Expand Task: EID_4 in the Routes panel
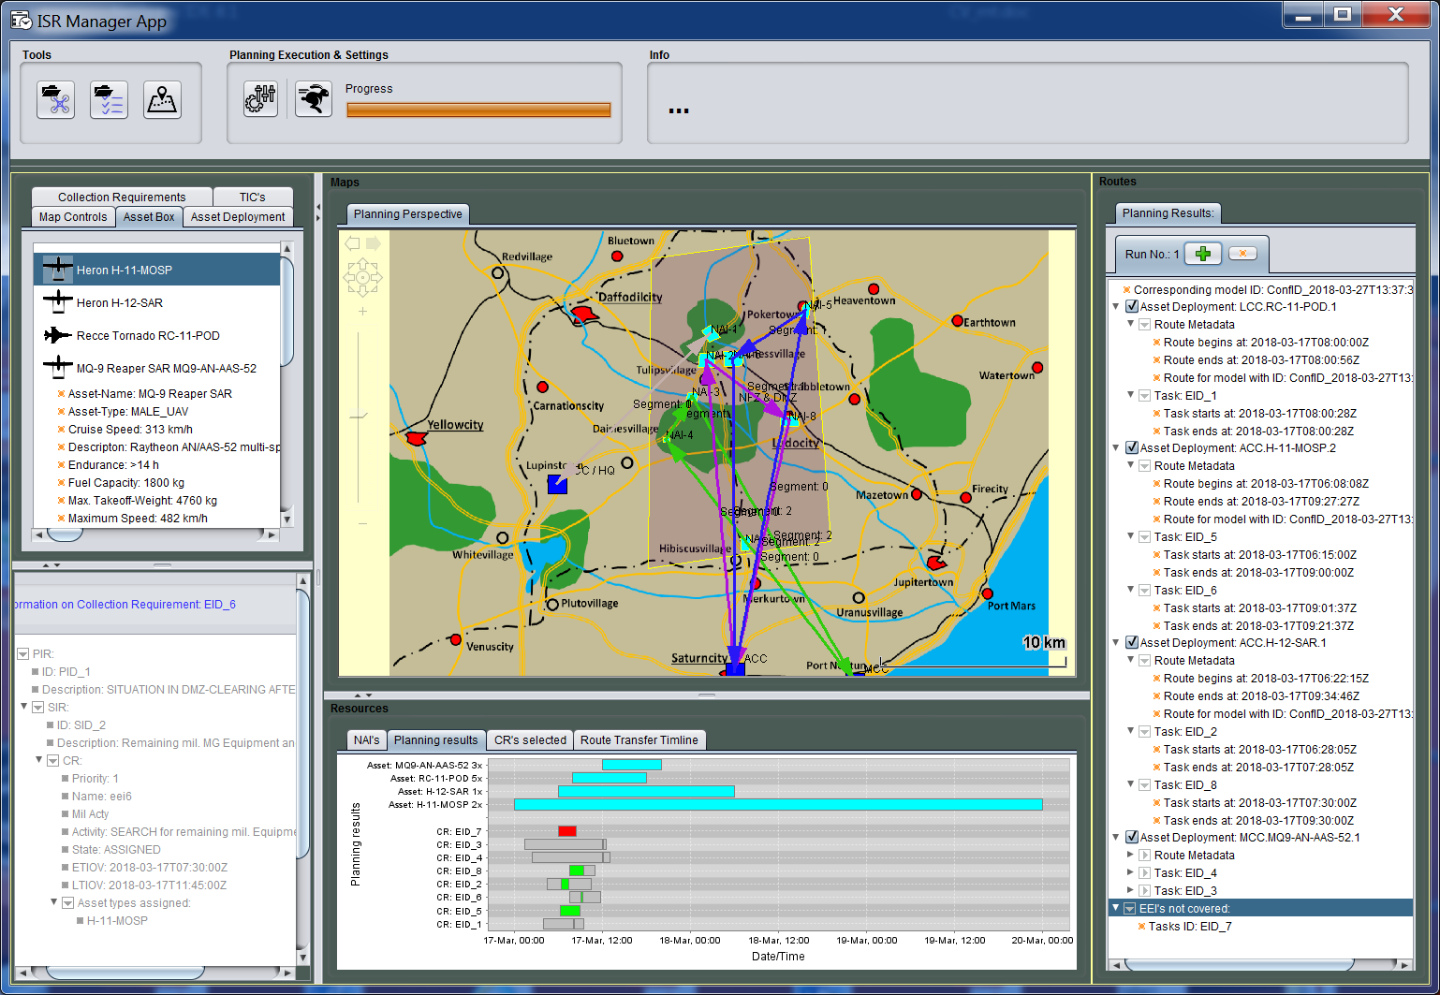Screen dimensions: 1440x995 click(x=1128, y=872)
